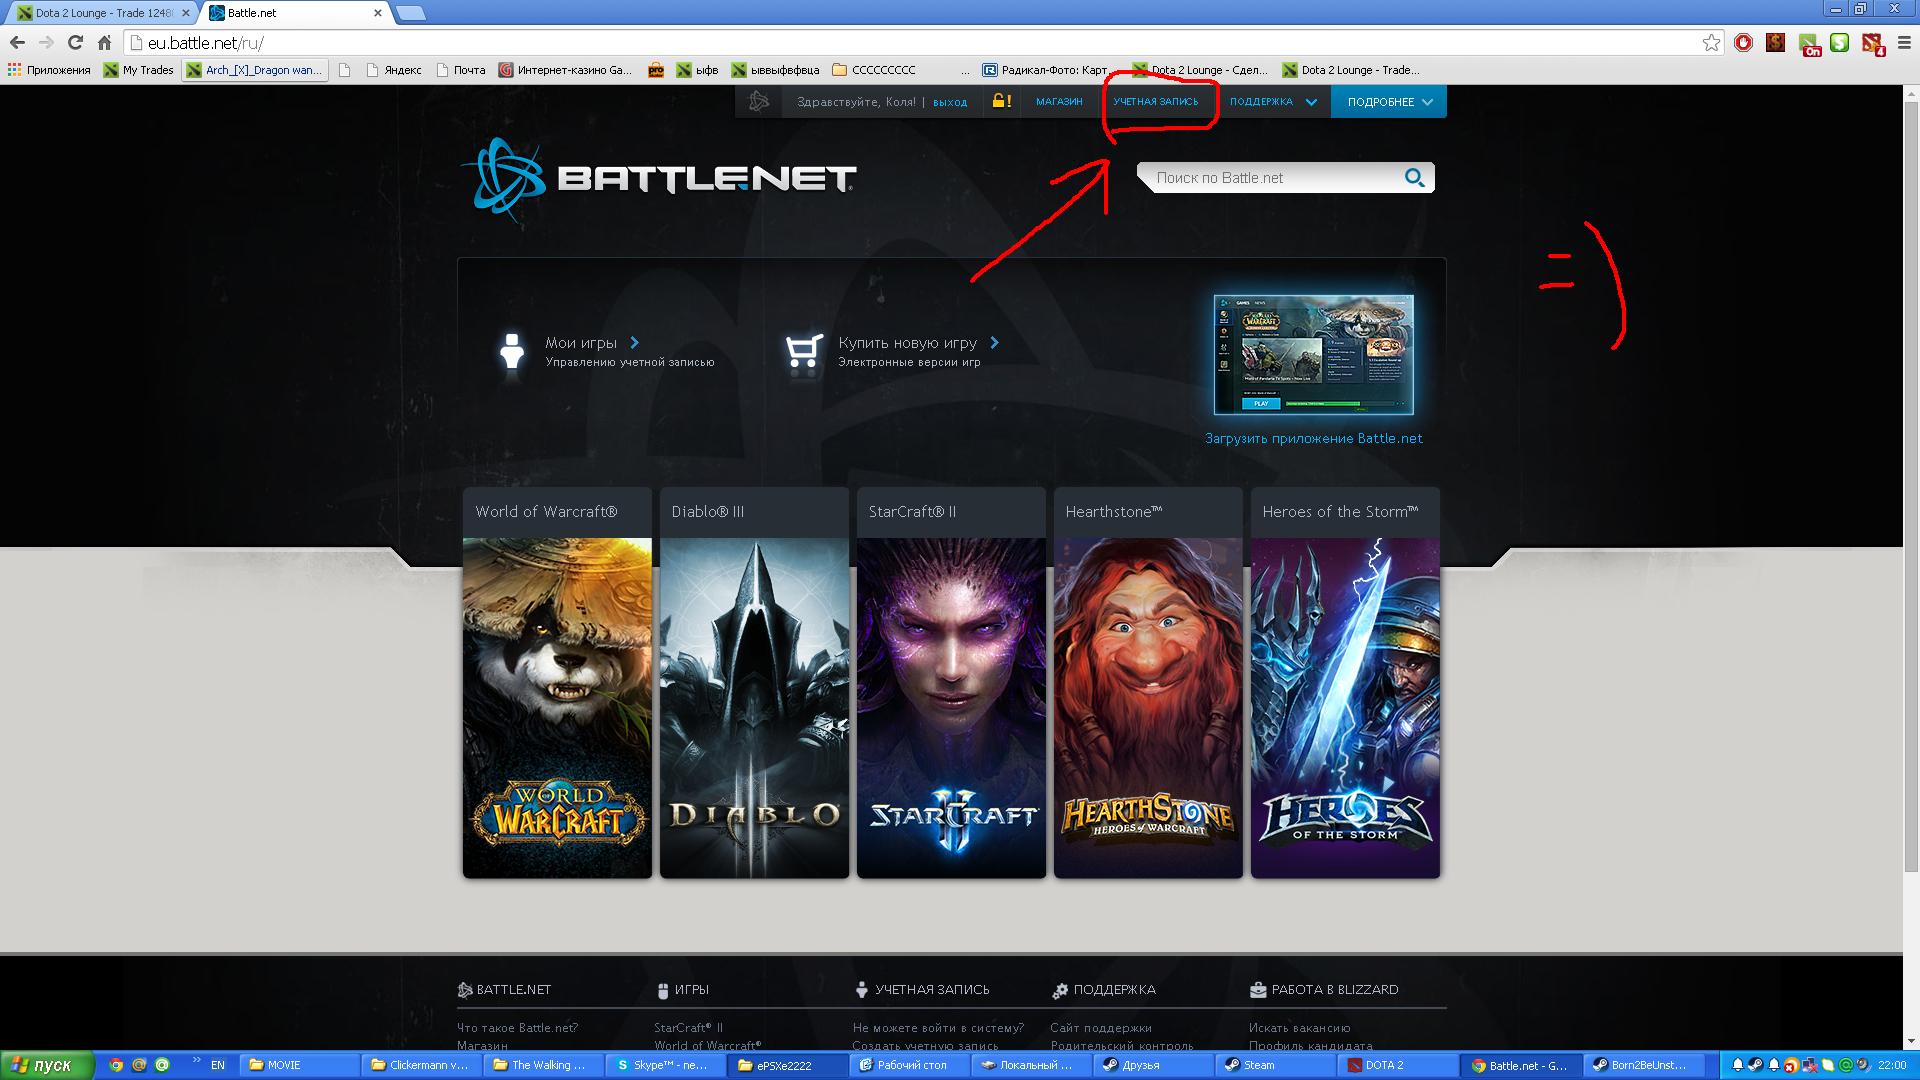Click Chrome's back arrow

pos(17,42)
